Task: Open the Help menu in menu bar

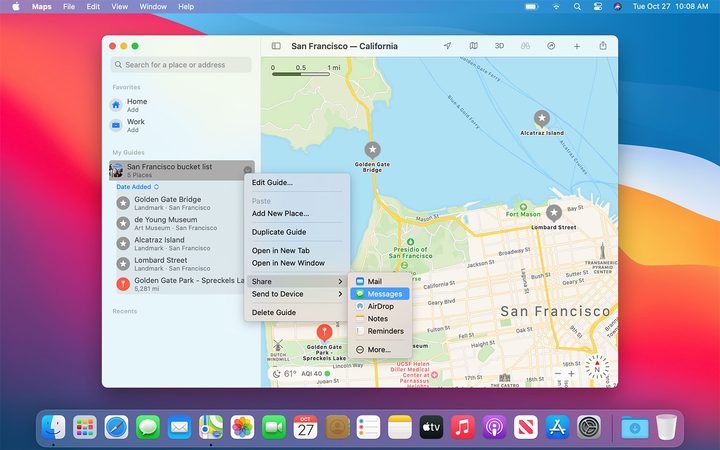Action: pos(186,6)
